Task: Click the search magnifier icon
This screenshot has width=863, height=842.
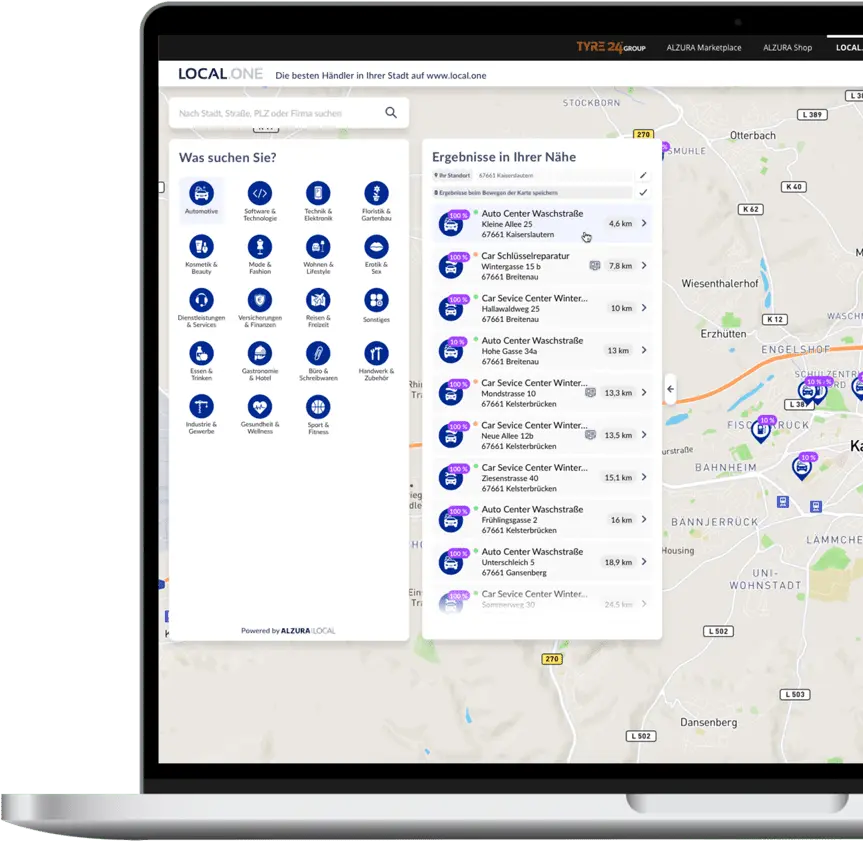Action: click(x=391, y=113)
